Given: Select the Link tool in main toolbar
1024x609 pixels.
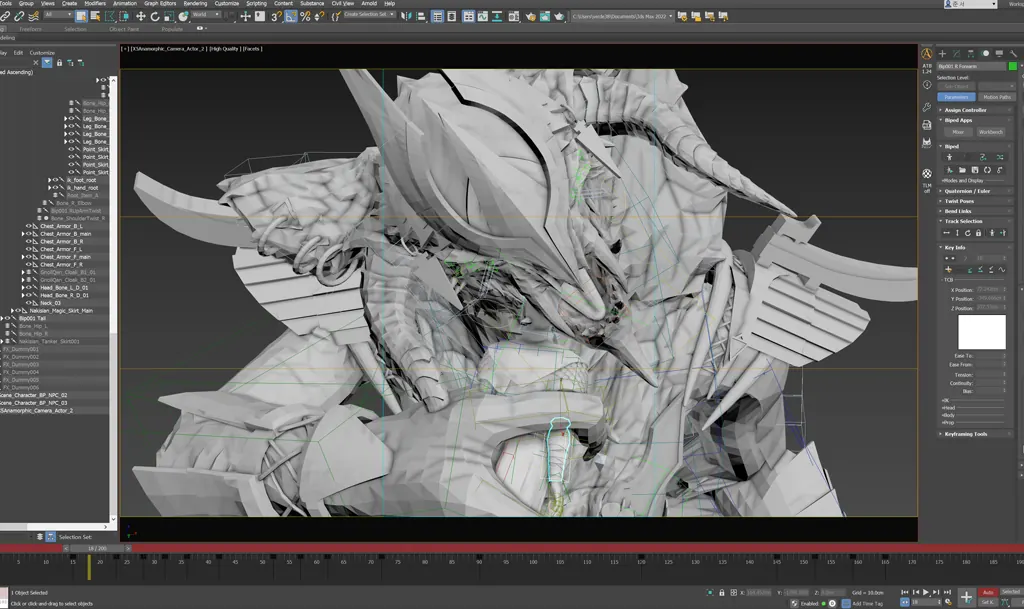Looking at the screenshot, I should click(x=5, y=16).
